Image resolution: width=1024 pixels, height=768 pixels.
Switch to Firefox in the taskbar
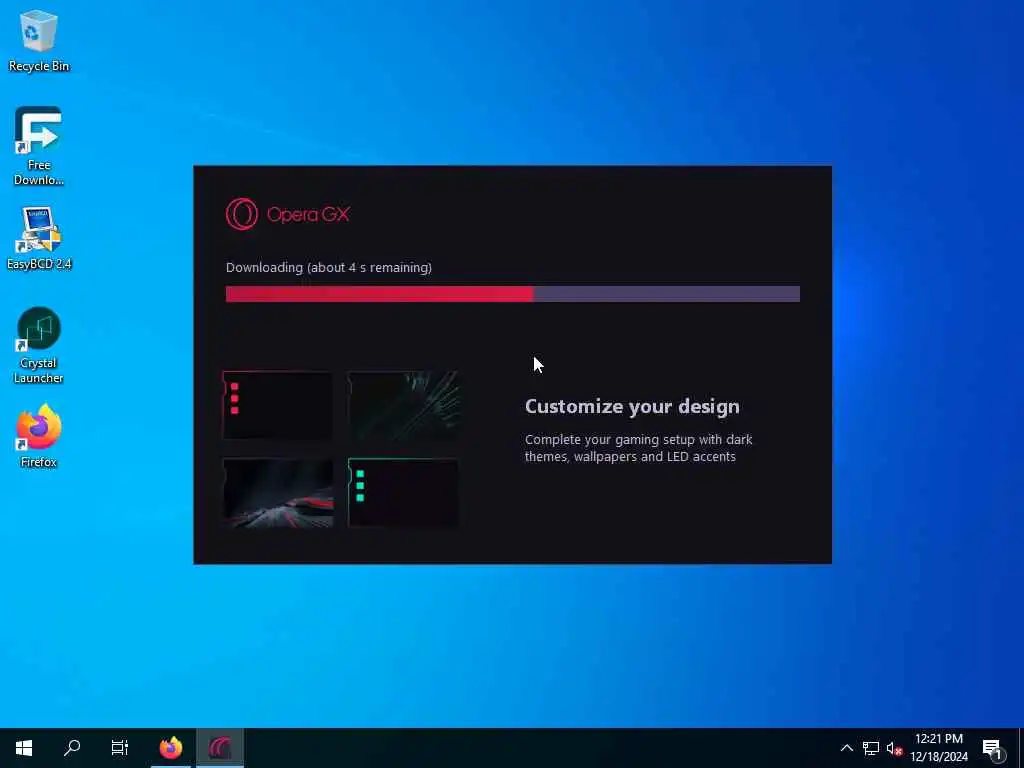171,748
